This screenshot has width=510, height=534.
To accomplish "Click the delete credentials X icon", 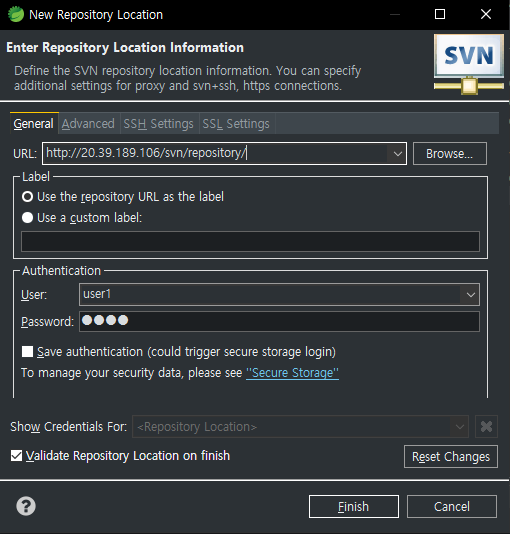I will tap(486, 426).
